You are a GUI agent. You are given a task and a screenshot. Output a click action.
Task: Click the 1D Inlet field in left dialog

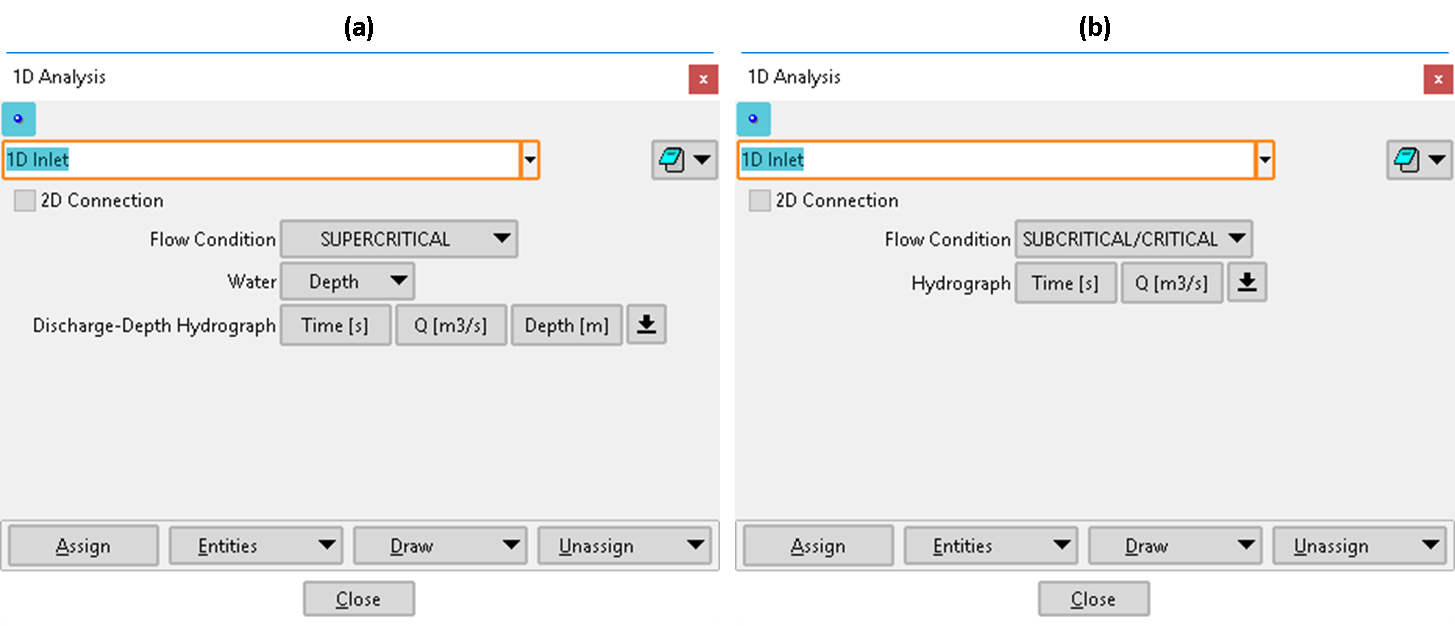(x=260, y=160)
